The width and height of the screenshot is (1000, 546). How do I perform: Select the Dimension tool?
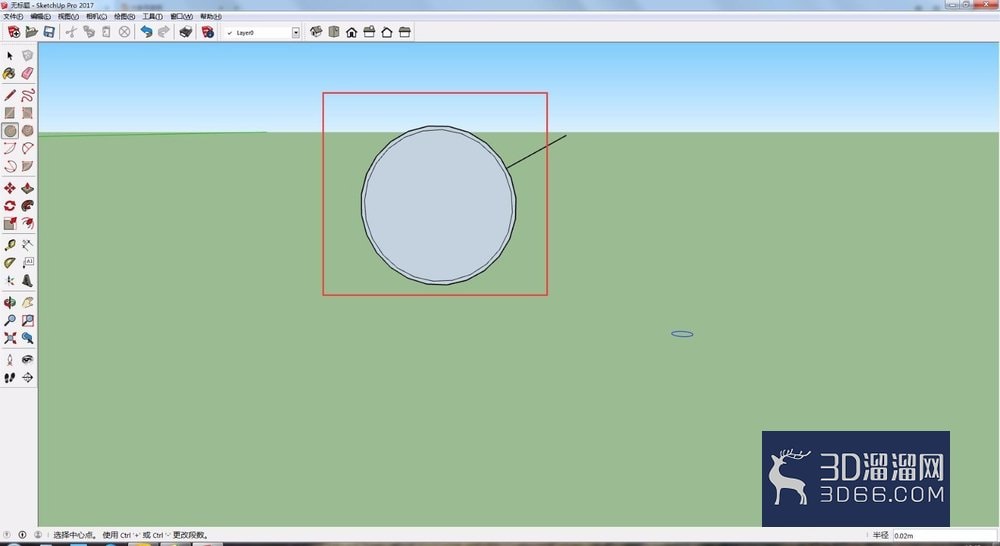pyautogui.click(x=27, y=245)
